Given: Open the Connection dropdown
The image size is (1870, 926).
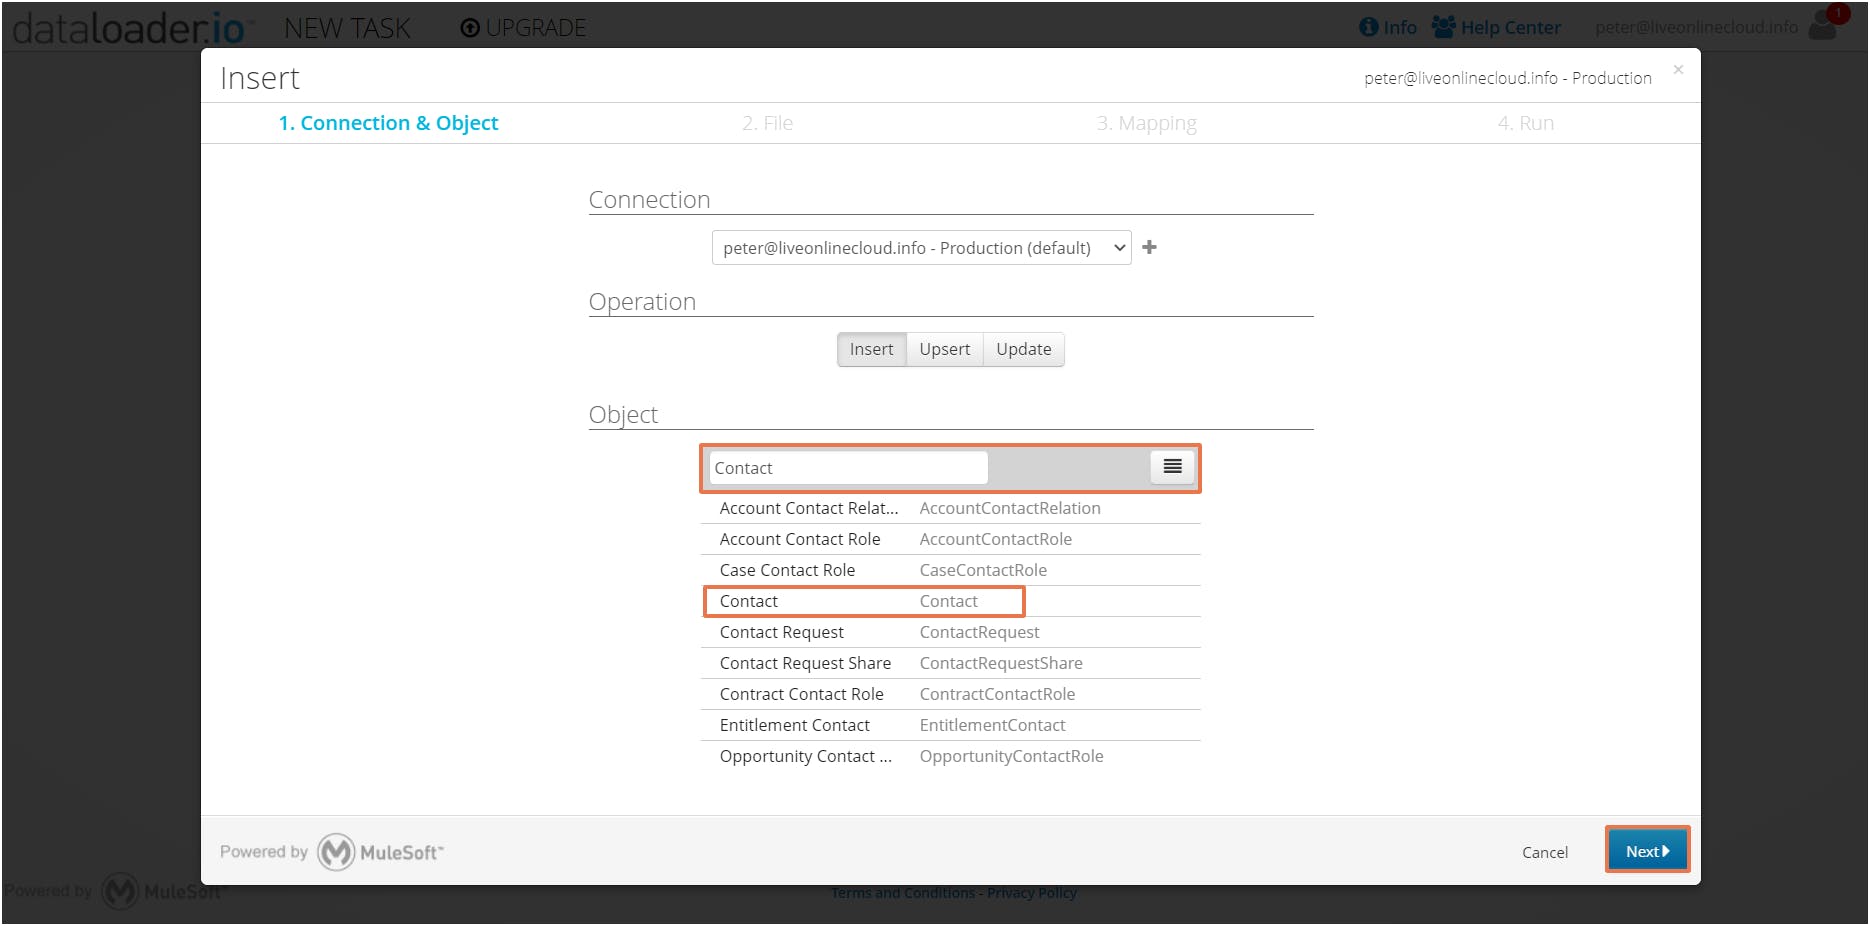Looking at the screenshot, I should pyautogui.click(x=921, y=248).
